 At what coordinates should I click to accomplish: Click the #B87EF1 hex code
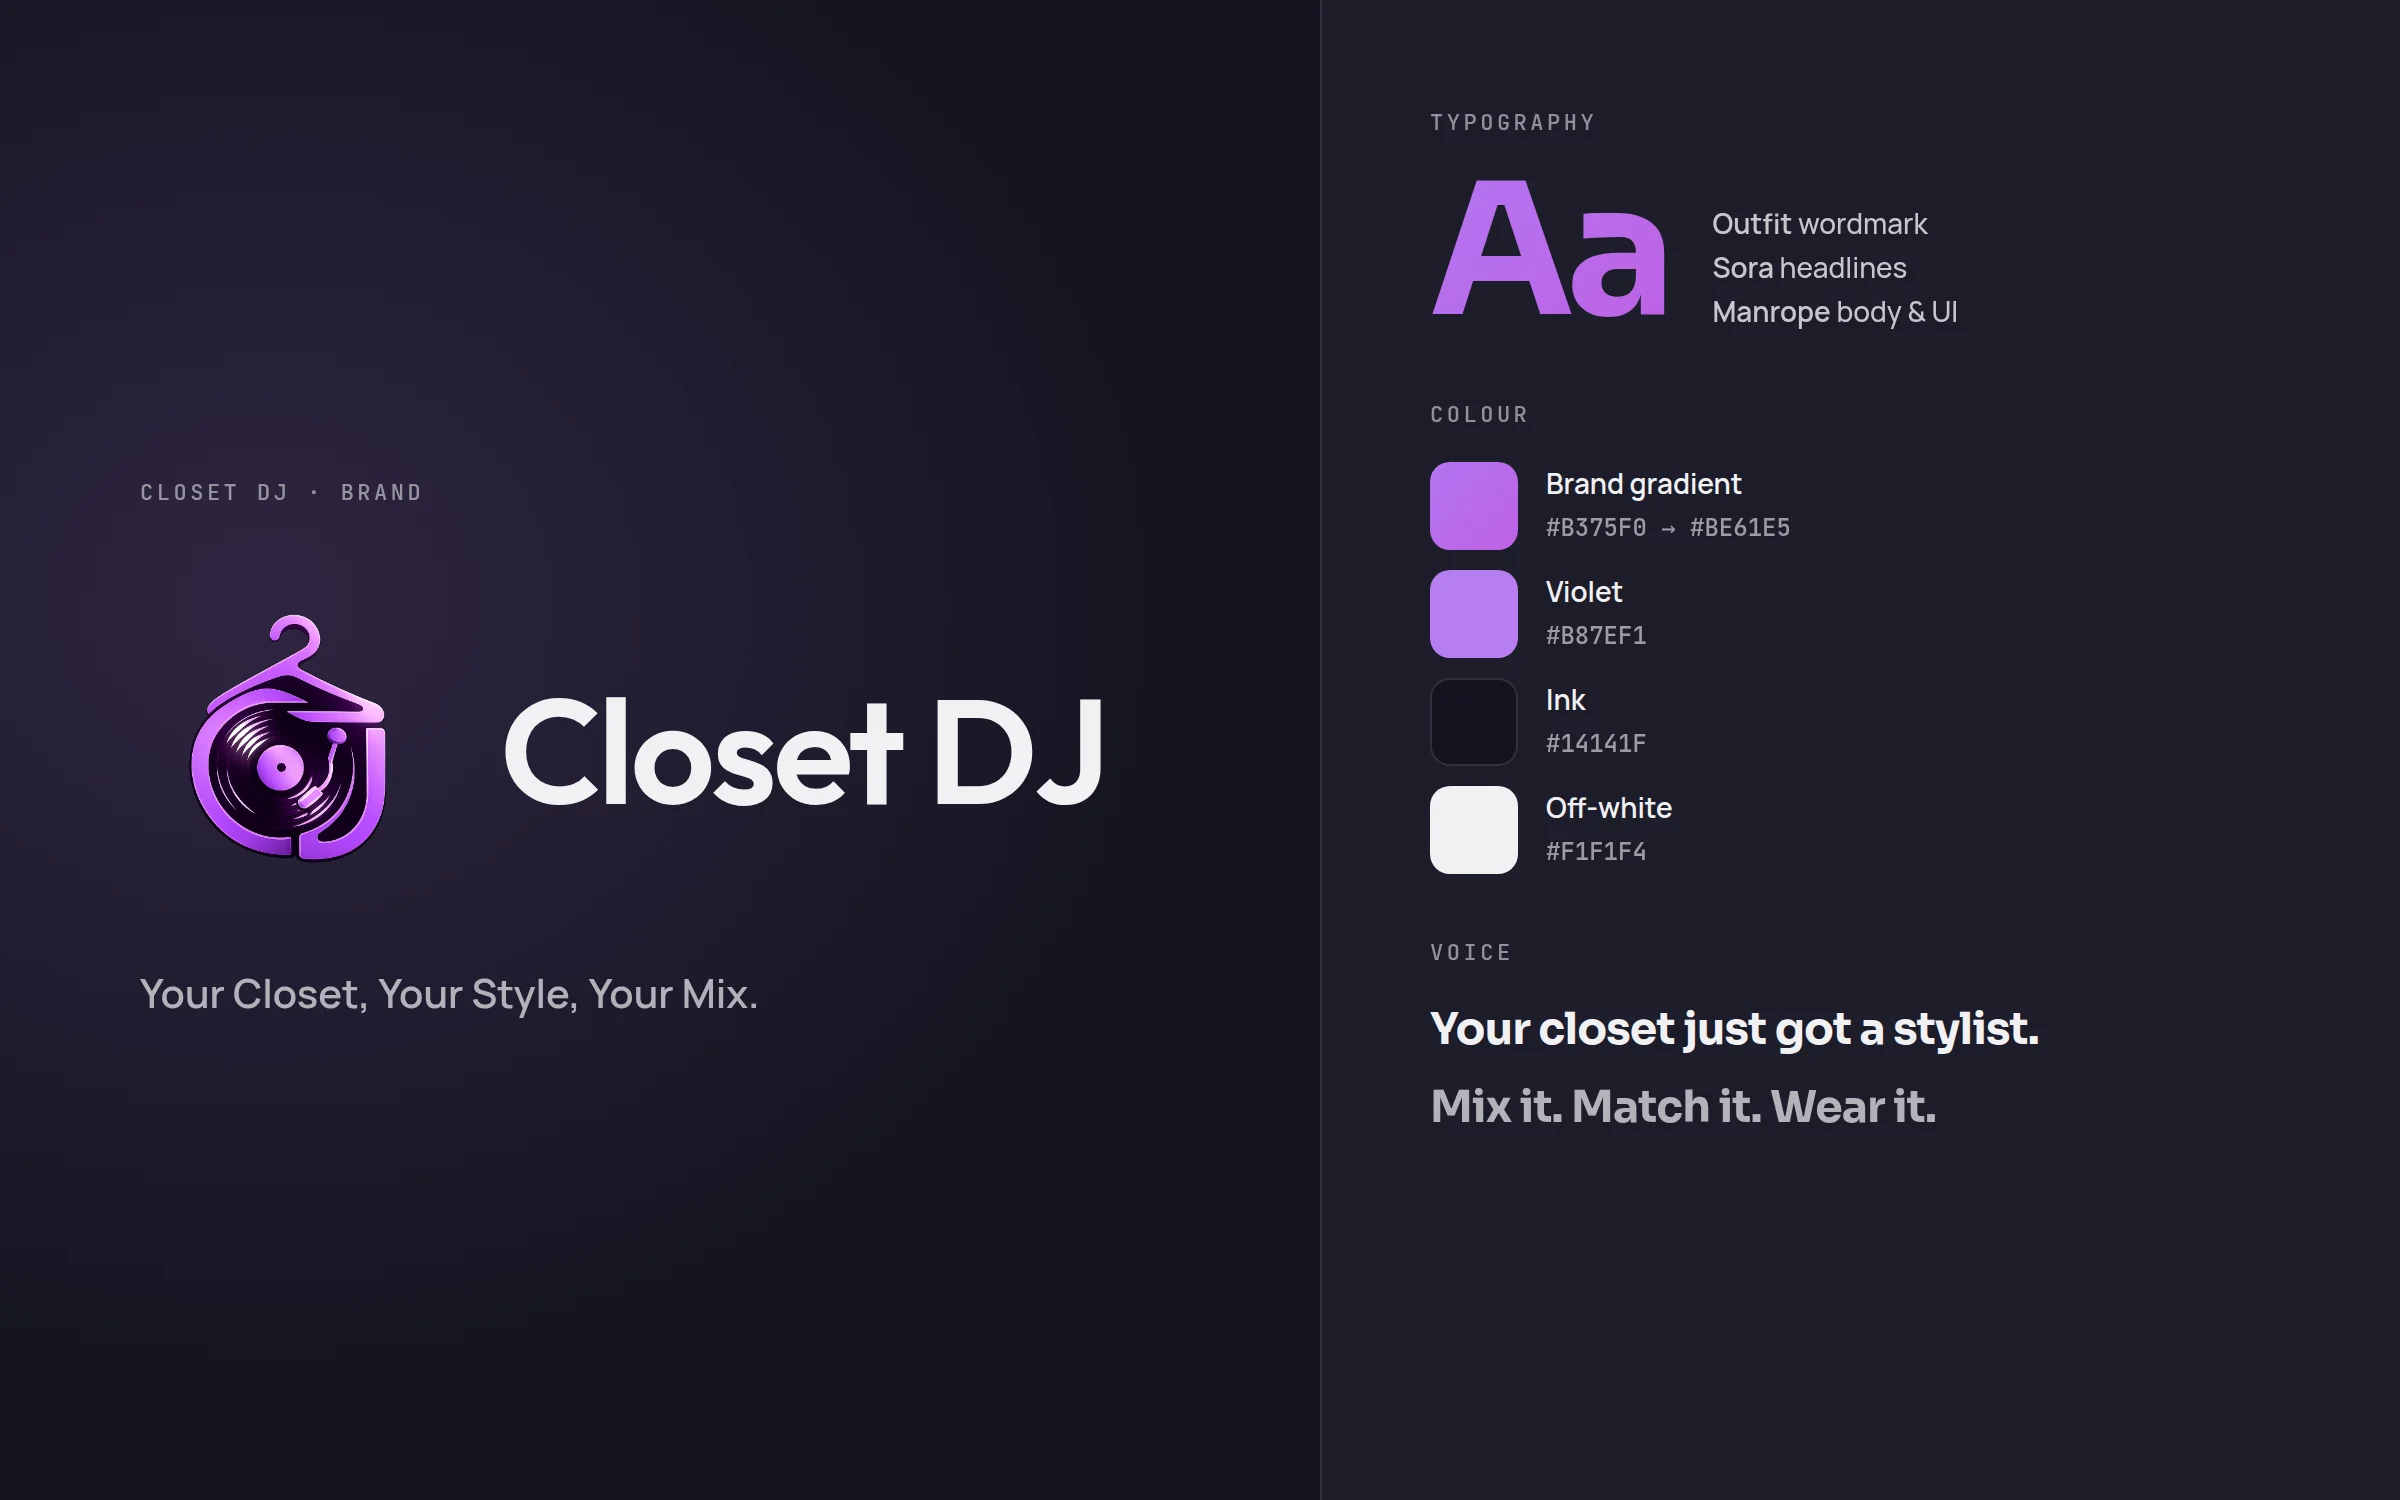(x=1596, y=636)
